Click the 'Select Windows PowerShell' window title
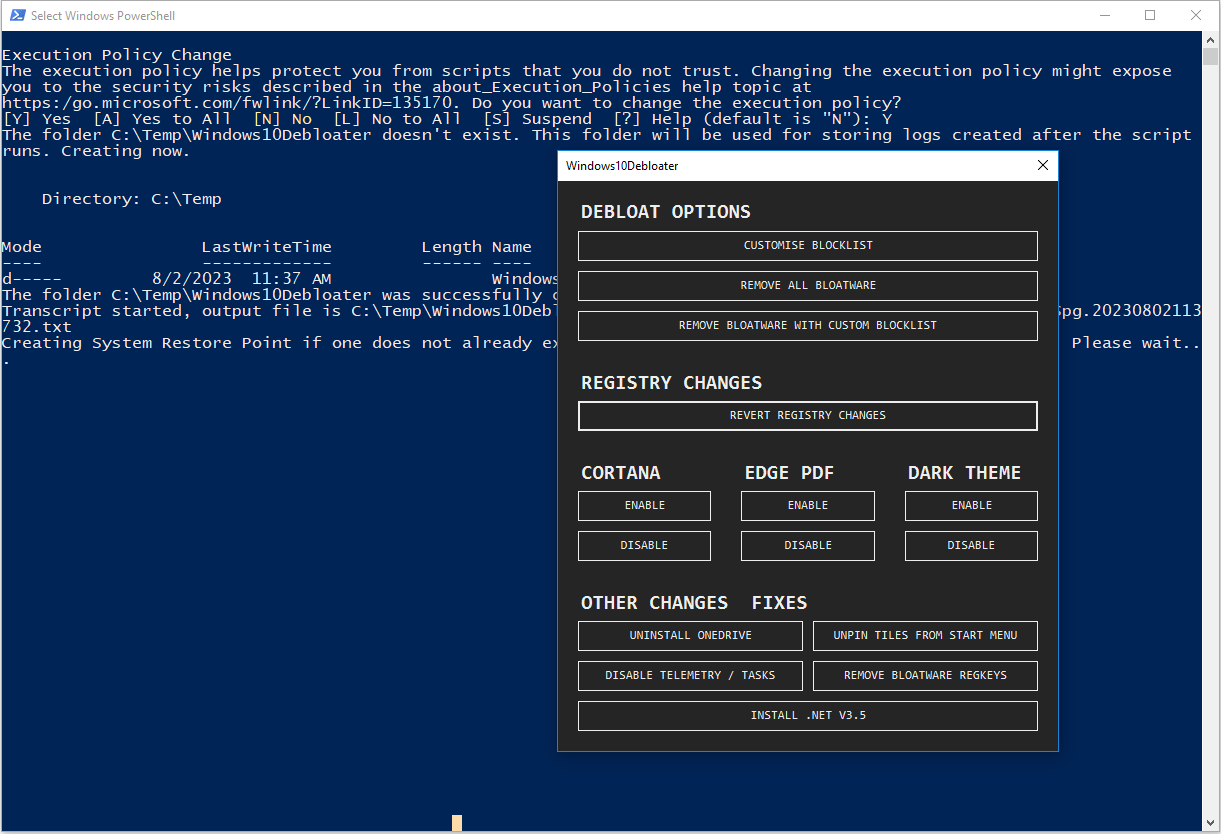This screenshot has height=834, width=1221. 103,16
